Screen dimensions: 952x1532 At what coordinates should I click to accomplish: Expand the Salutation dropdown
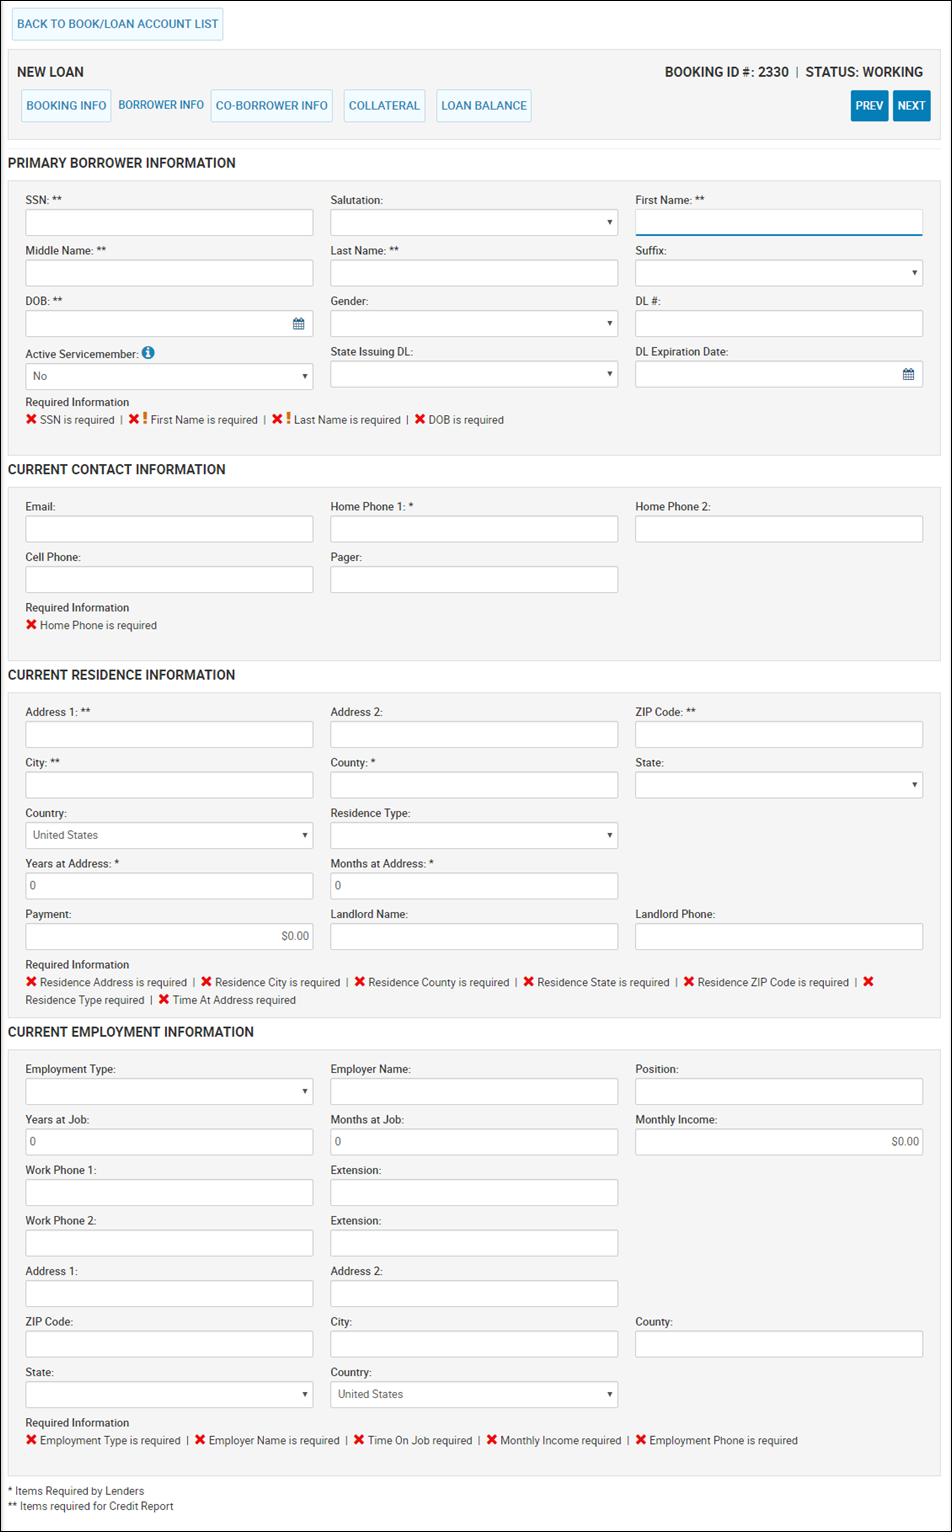coord(474,223)
